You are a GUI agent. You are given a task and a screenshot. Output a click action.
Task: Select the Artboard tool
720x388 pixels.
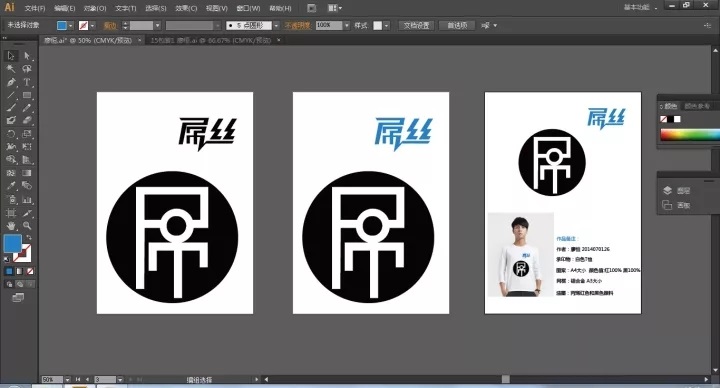11,213
